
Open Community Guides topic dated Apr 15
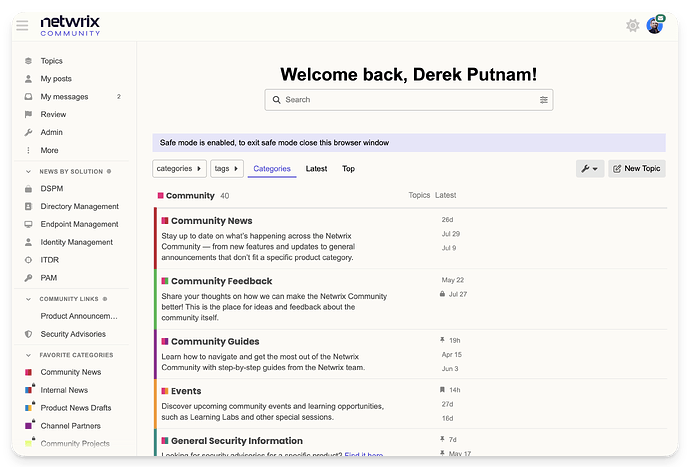point(451,354)
